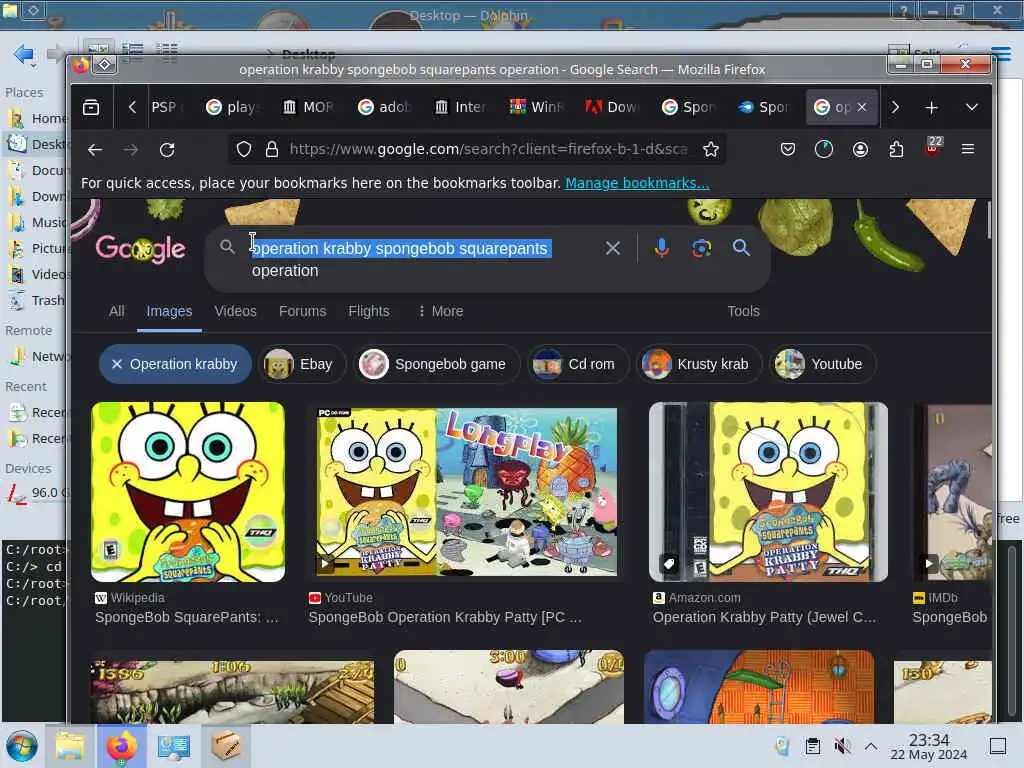The height and width of the screenshot is (768, 1024).
Task: Click the Google logo
Action: (x=140, y=249)
